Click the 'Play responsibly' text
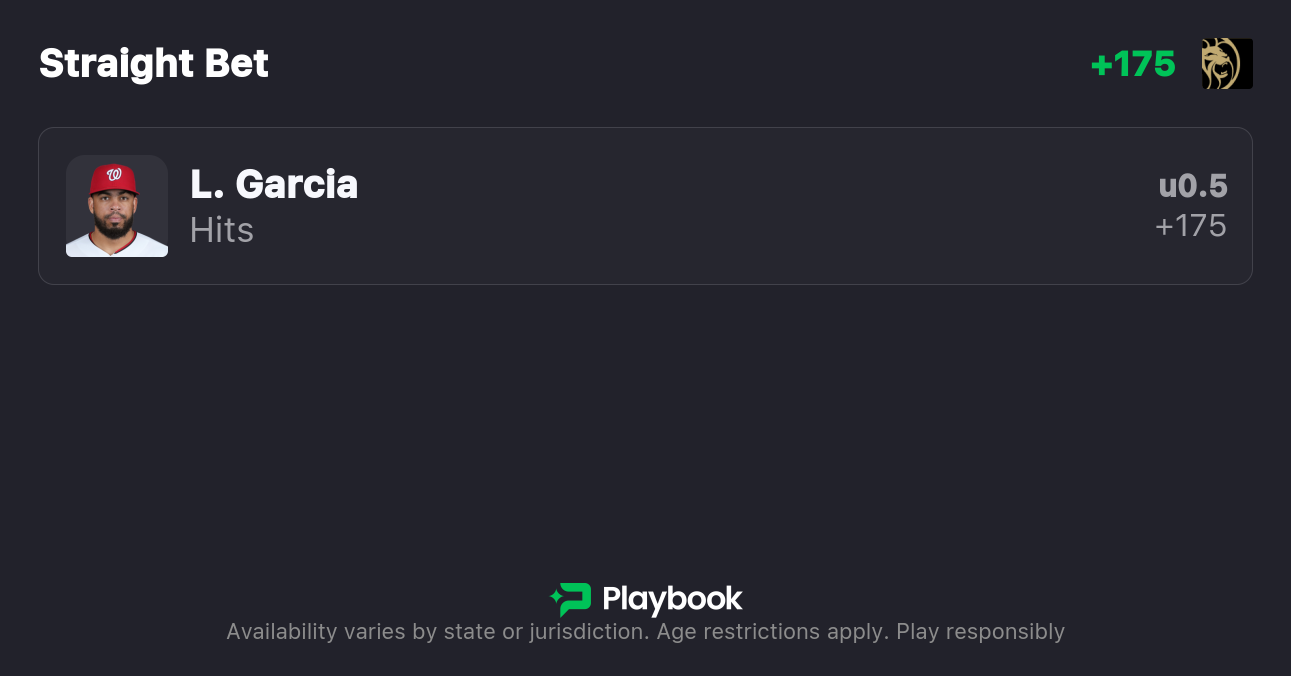This screenshot has height=676, width=1291. pyautogui.click(x=980, y=632)
